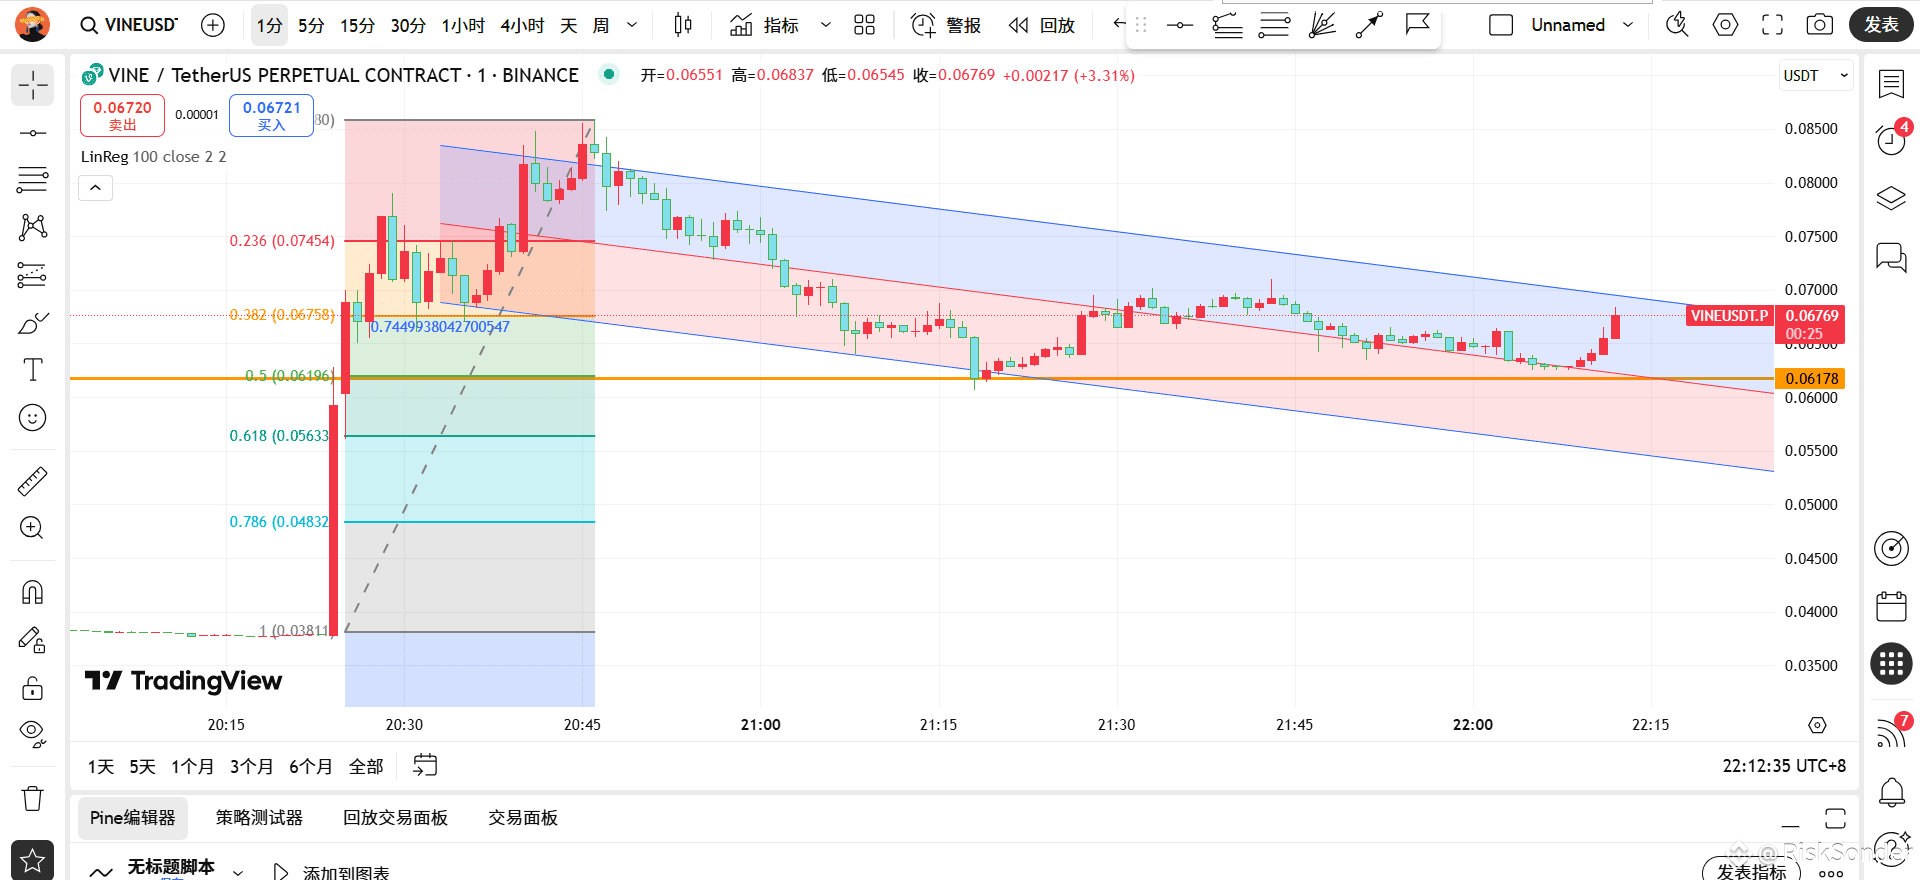Toggle the Unnamed layout checkbox square
This screenshot has height=880, width=1920.
coord(1501,25)
